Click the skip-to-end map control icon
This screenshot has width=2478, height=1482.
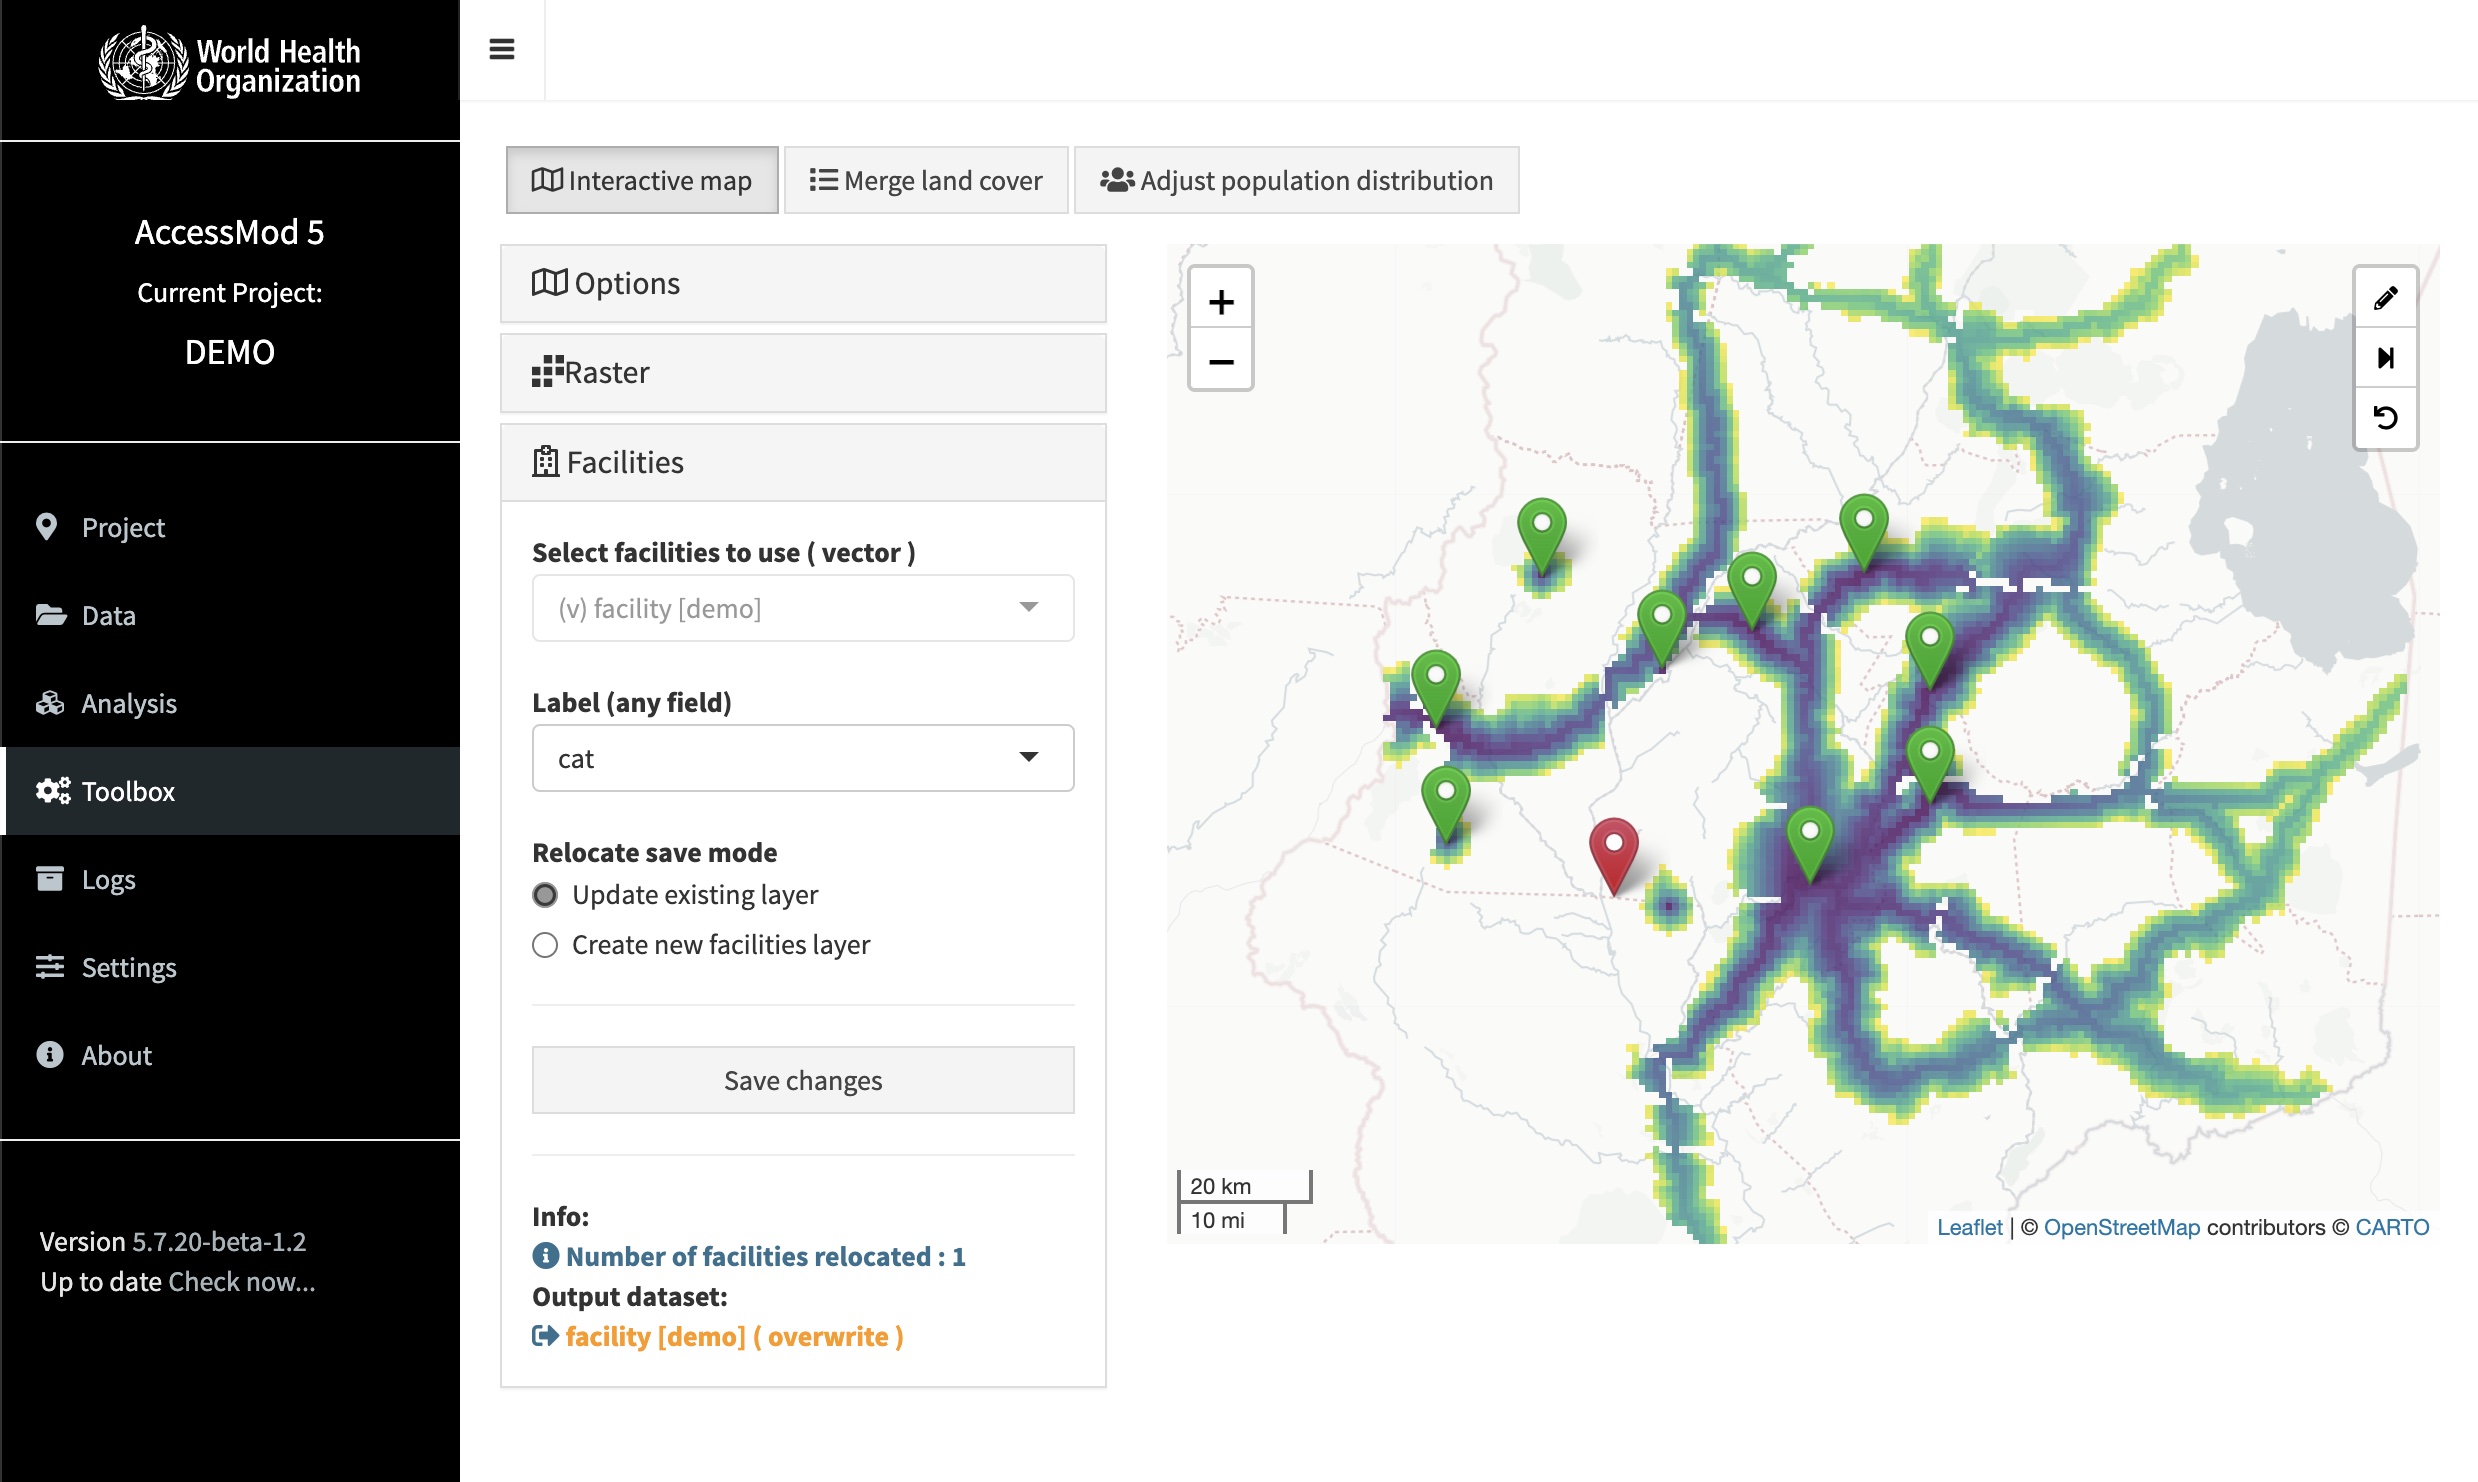[2385, 358]
